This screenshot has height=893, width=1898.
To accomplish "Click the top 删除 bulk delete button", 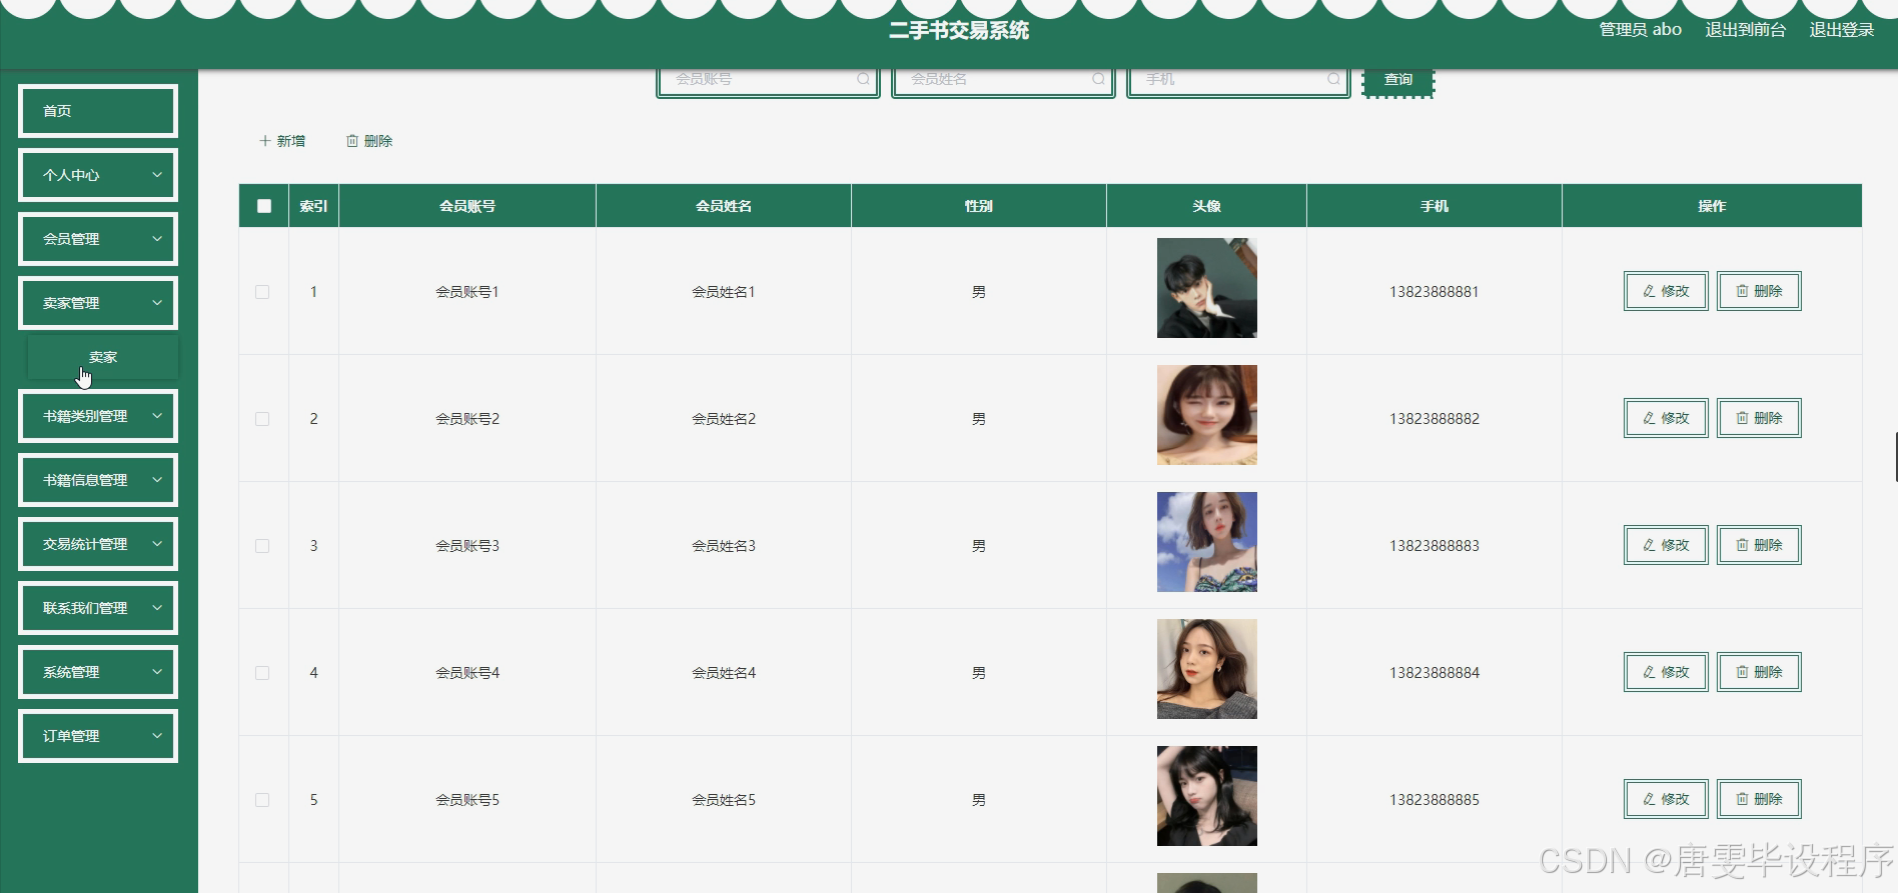I will (x=369, y=141).
